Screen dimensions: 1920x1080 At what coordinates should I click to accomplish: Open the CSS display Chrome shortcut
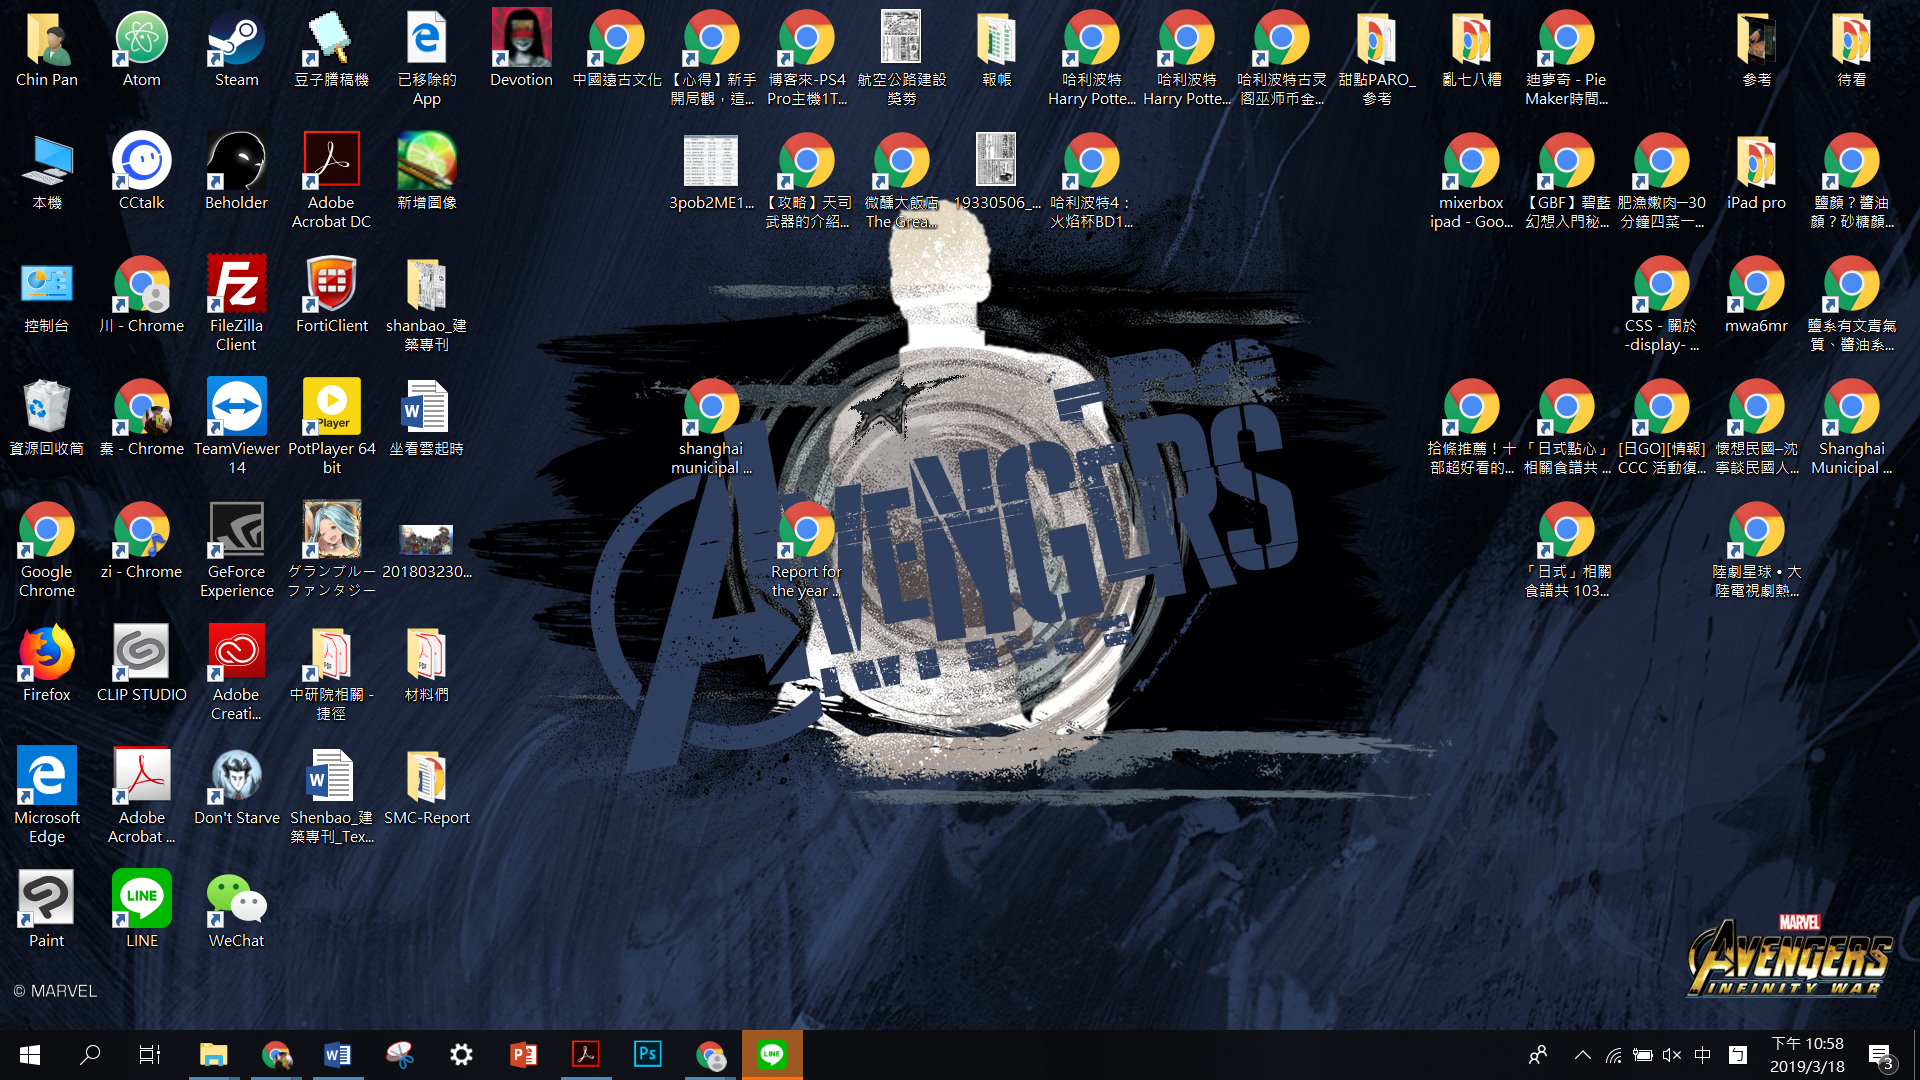[x=1661, y=305]
